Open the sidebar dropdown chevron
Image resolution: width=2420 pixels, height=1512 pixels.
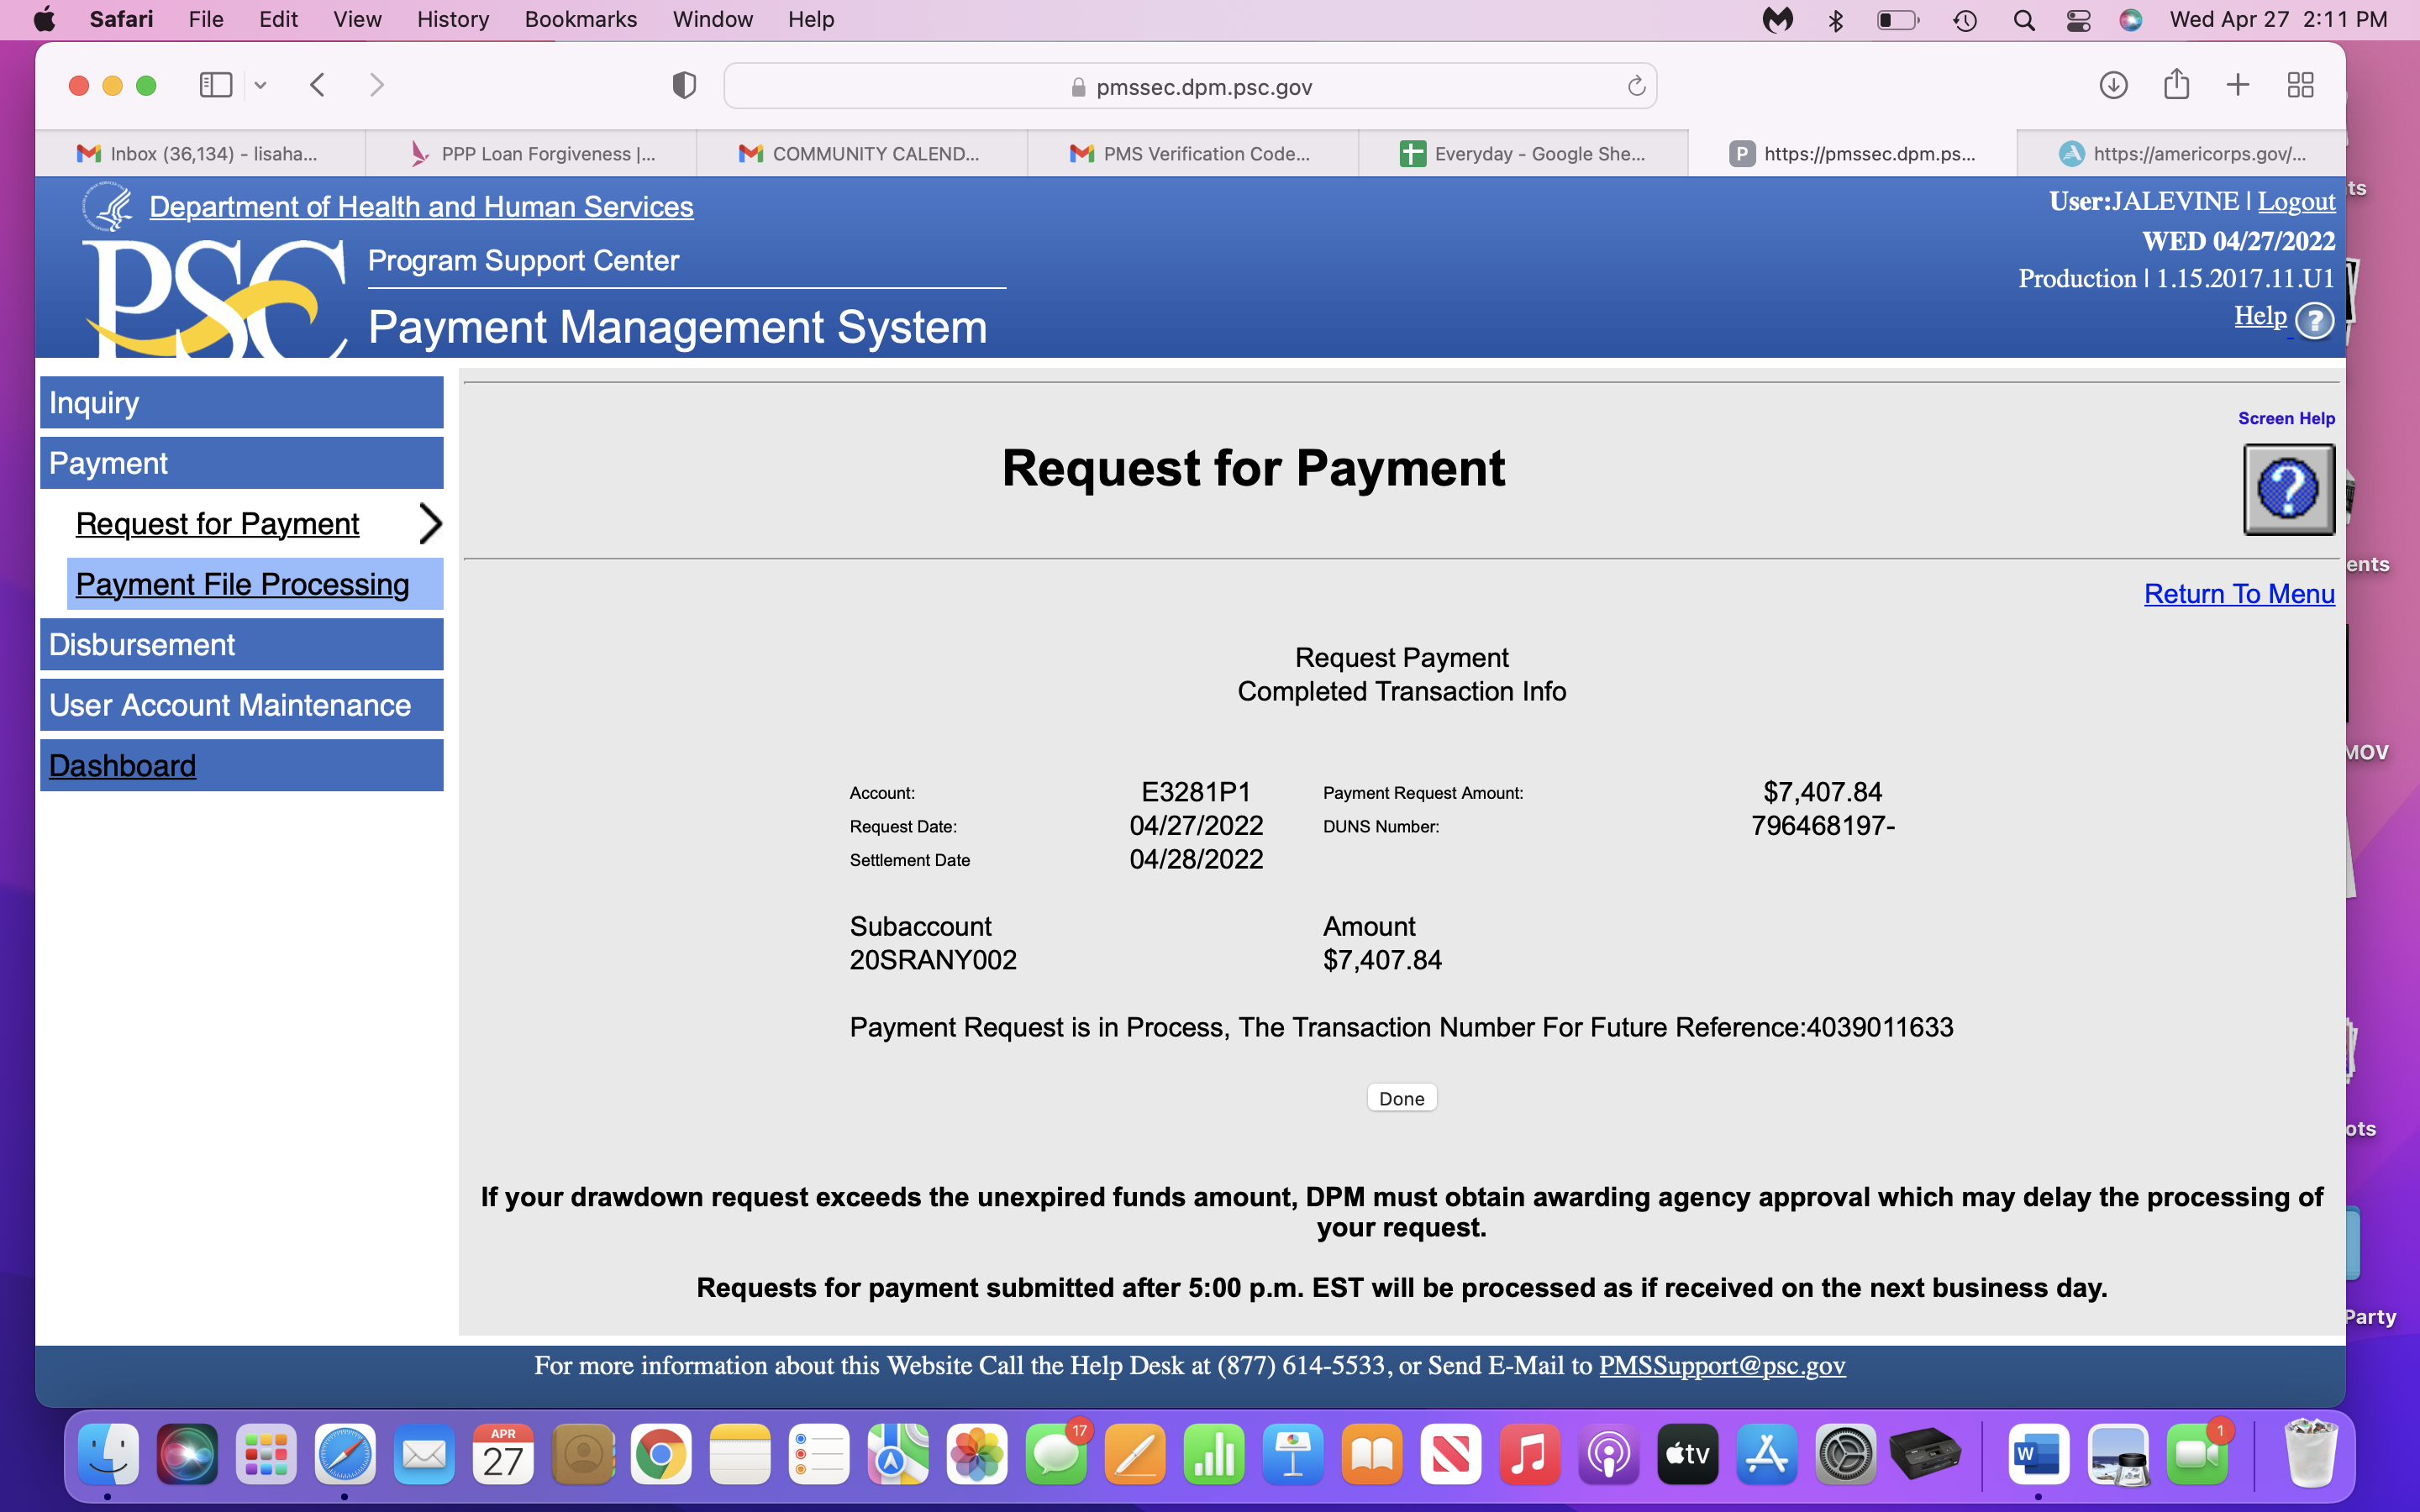point(261,86)
